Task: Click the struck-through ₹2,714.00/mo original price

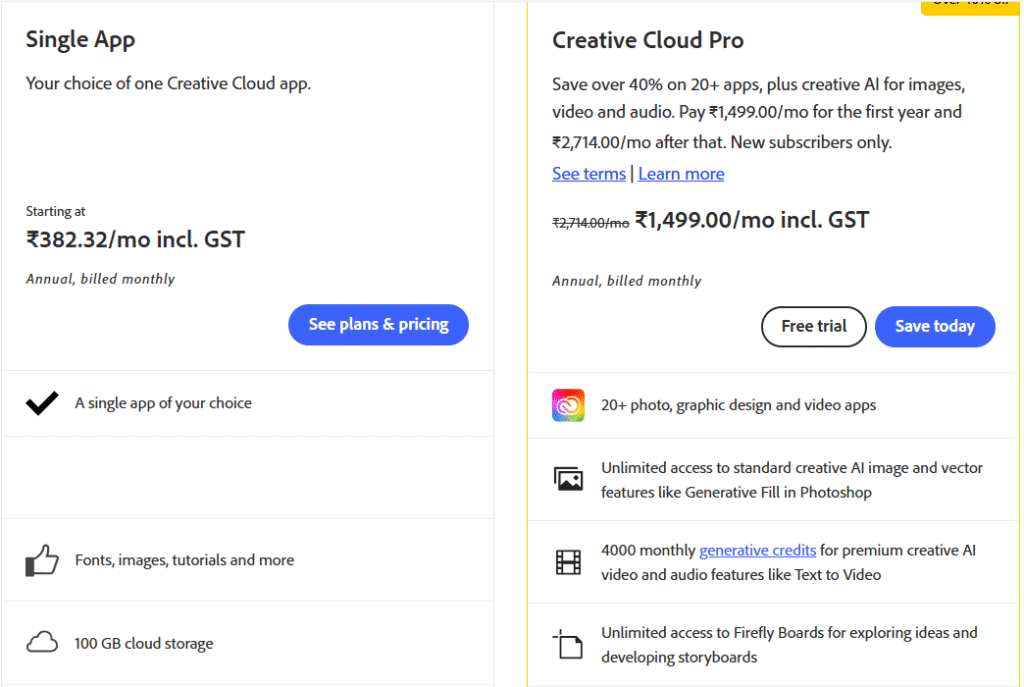Action: click(590, 223)
